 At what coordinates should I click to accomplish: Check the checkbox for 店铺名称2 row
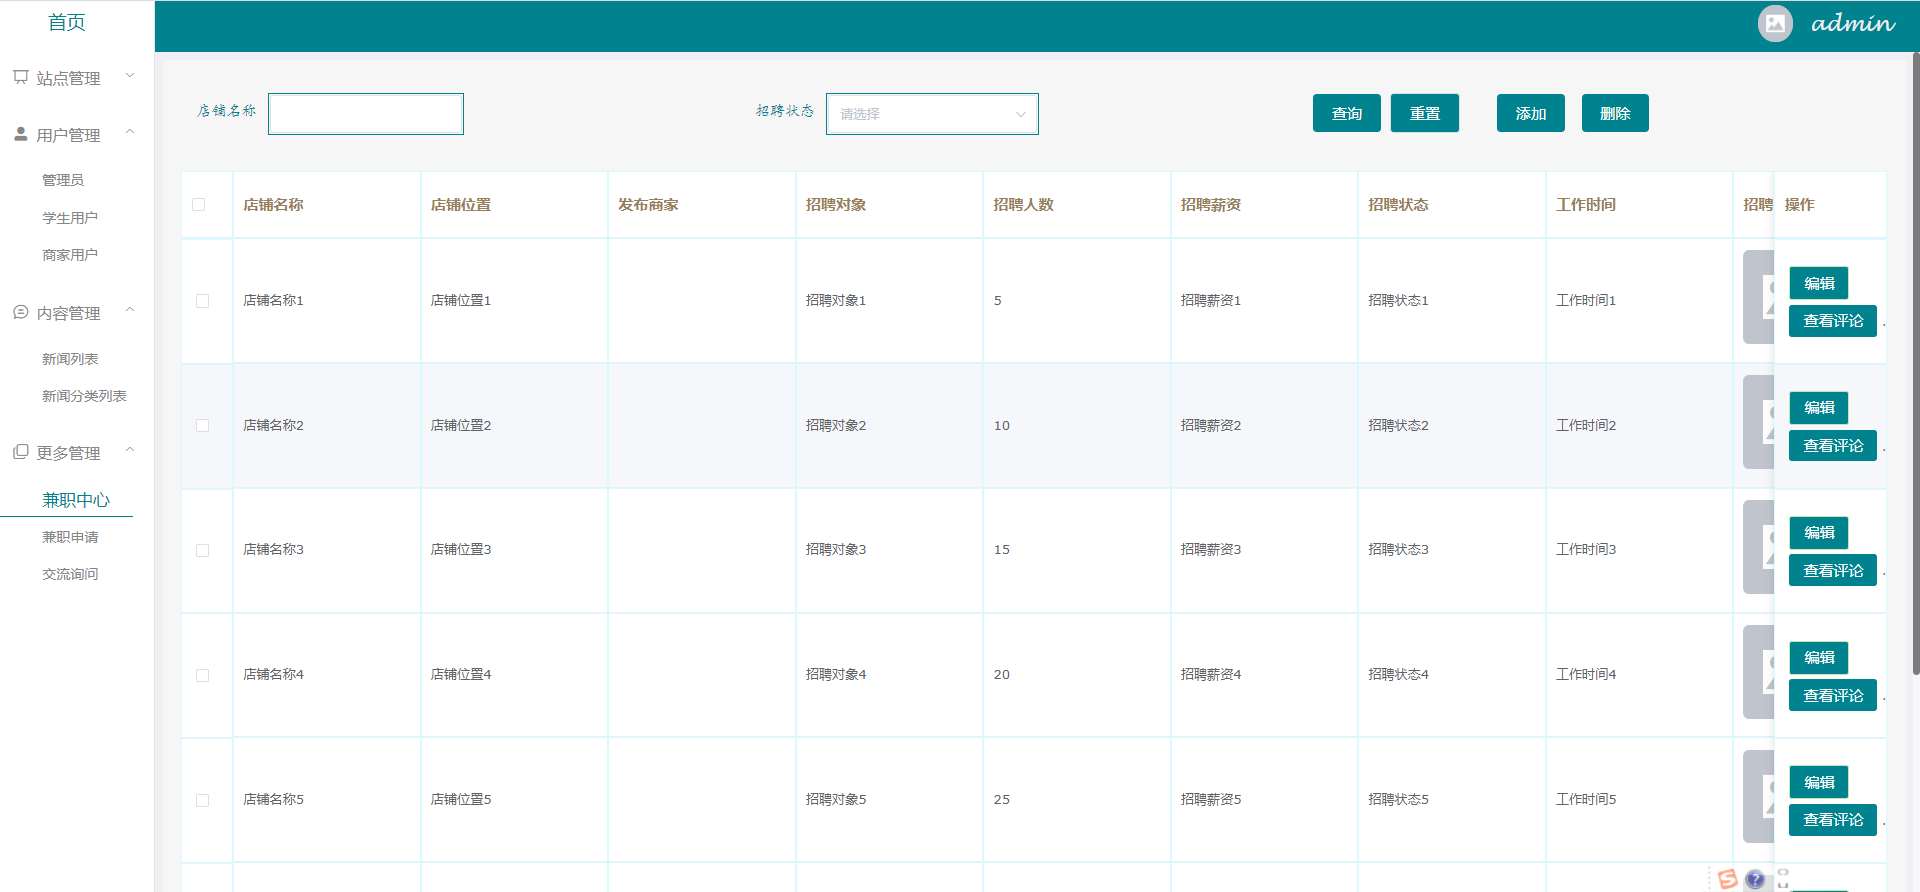point(202,426)
